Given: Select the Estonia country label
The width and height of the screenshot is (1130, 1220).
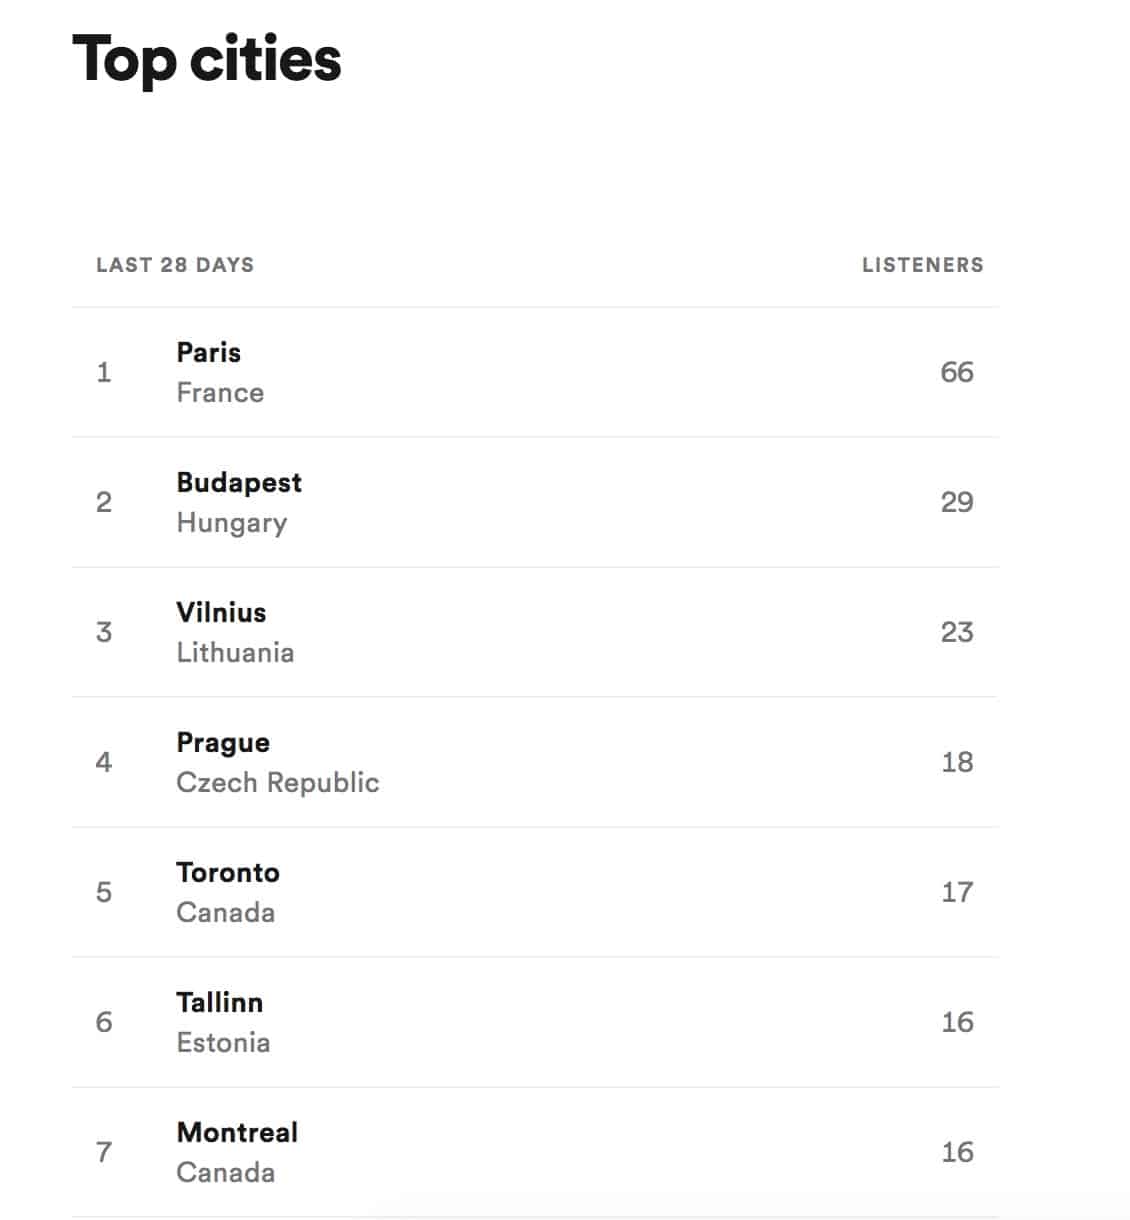Looking at the screenshot, I should click(223, 1042).
